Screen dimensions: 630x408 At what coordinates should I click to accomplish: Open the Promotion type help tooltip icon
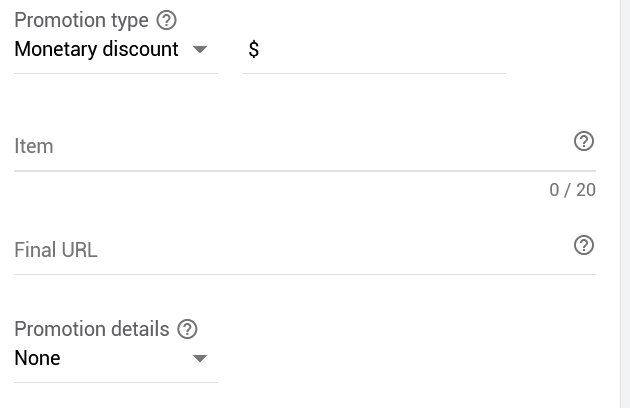tap(166, 20)
